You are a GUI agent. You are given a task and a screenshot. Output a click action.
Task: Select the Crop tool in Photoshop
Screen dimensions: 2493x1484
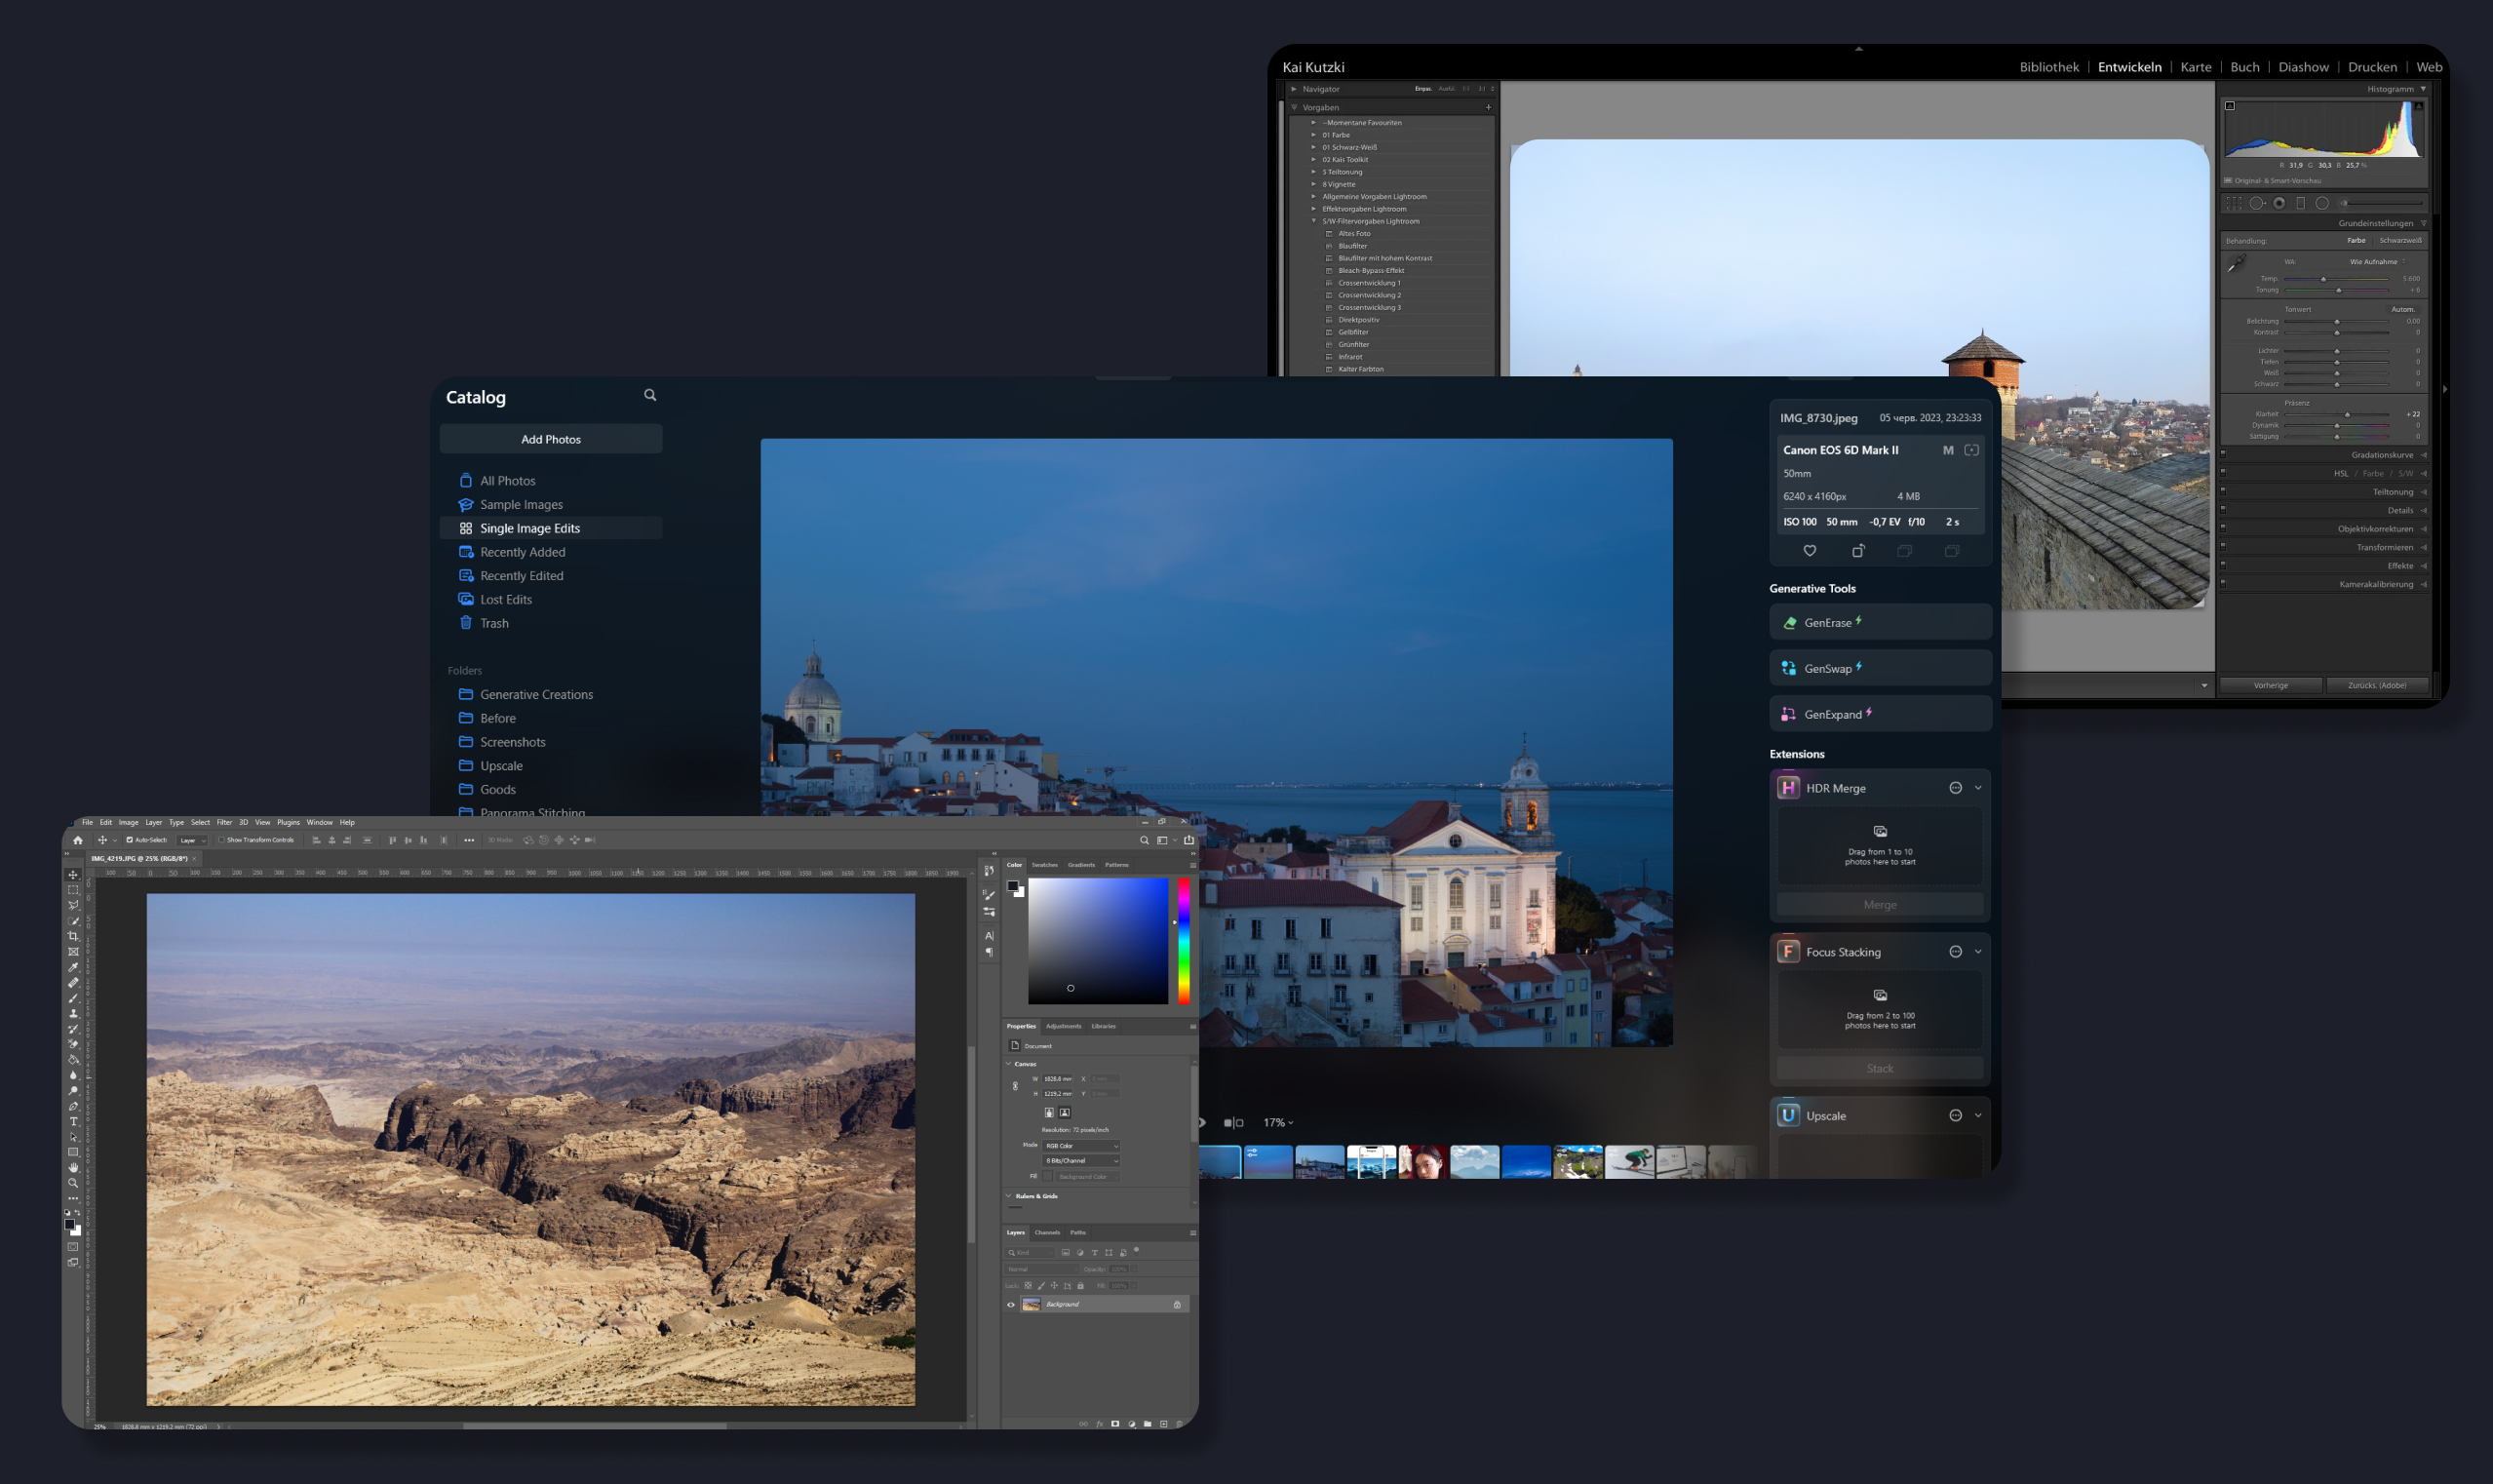point(73,936)
